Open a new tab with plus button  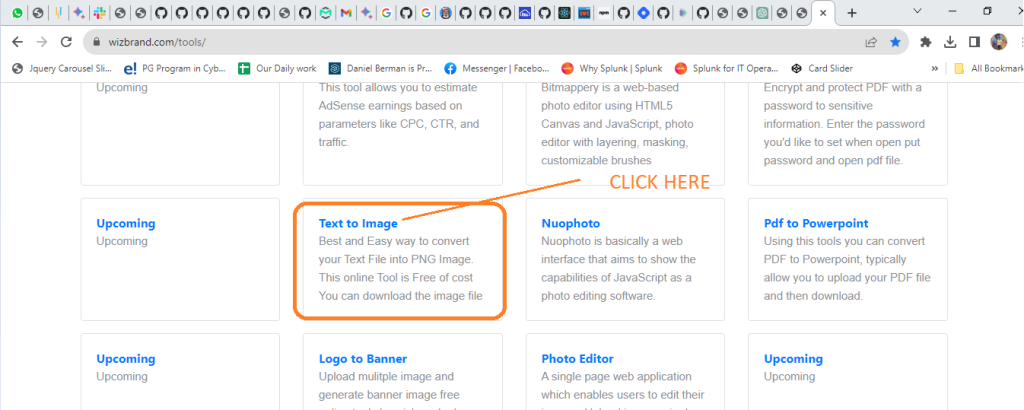click(x=852, y=13)
